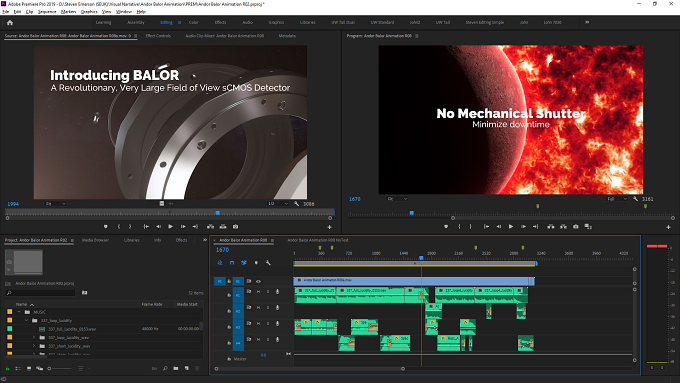Switch to the Media Browser tab
The image size is (680, 383).
(x=95, y=240)
